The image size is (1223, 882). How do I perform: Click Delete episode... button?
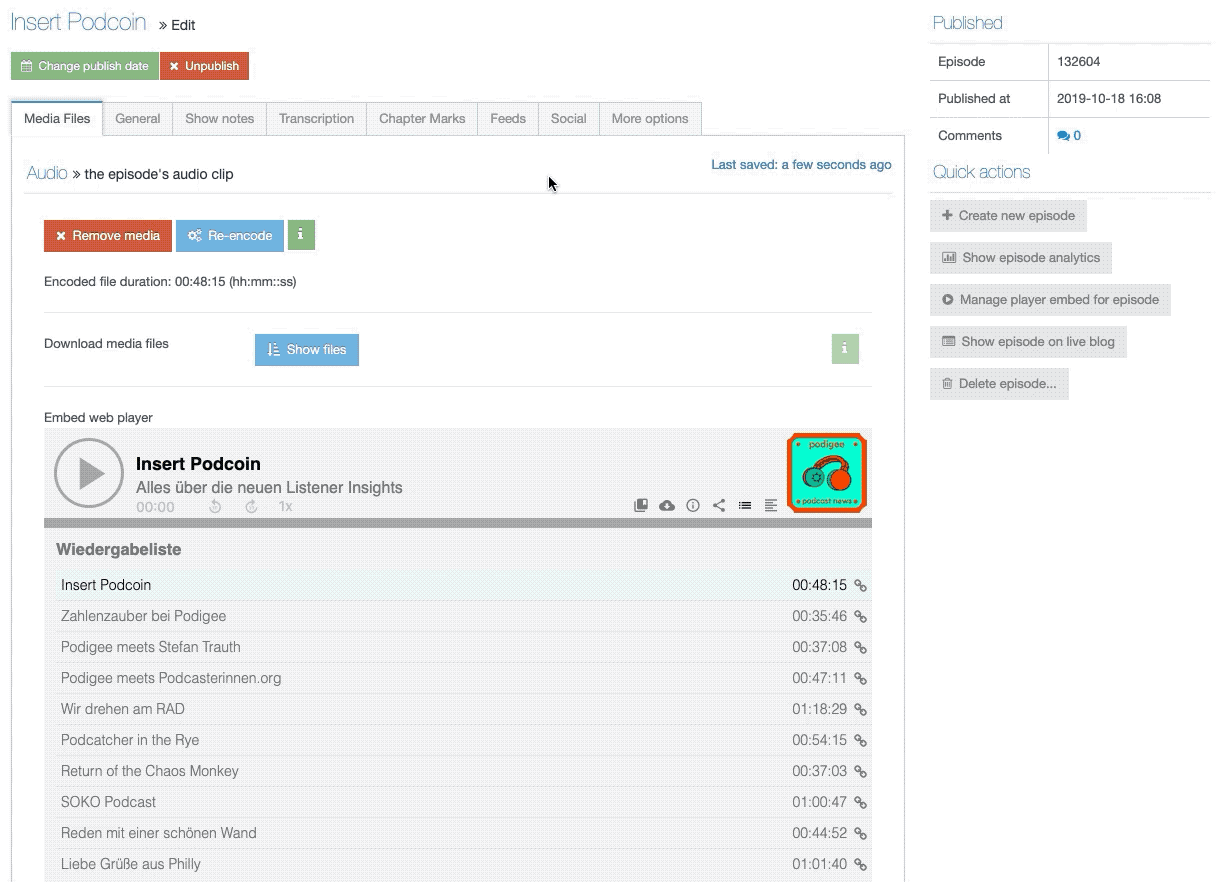999,383
